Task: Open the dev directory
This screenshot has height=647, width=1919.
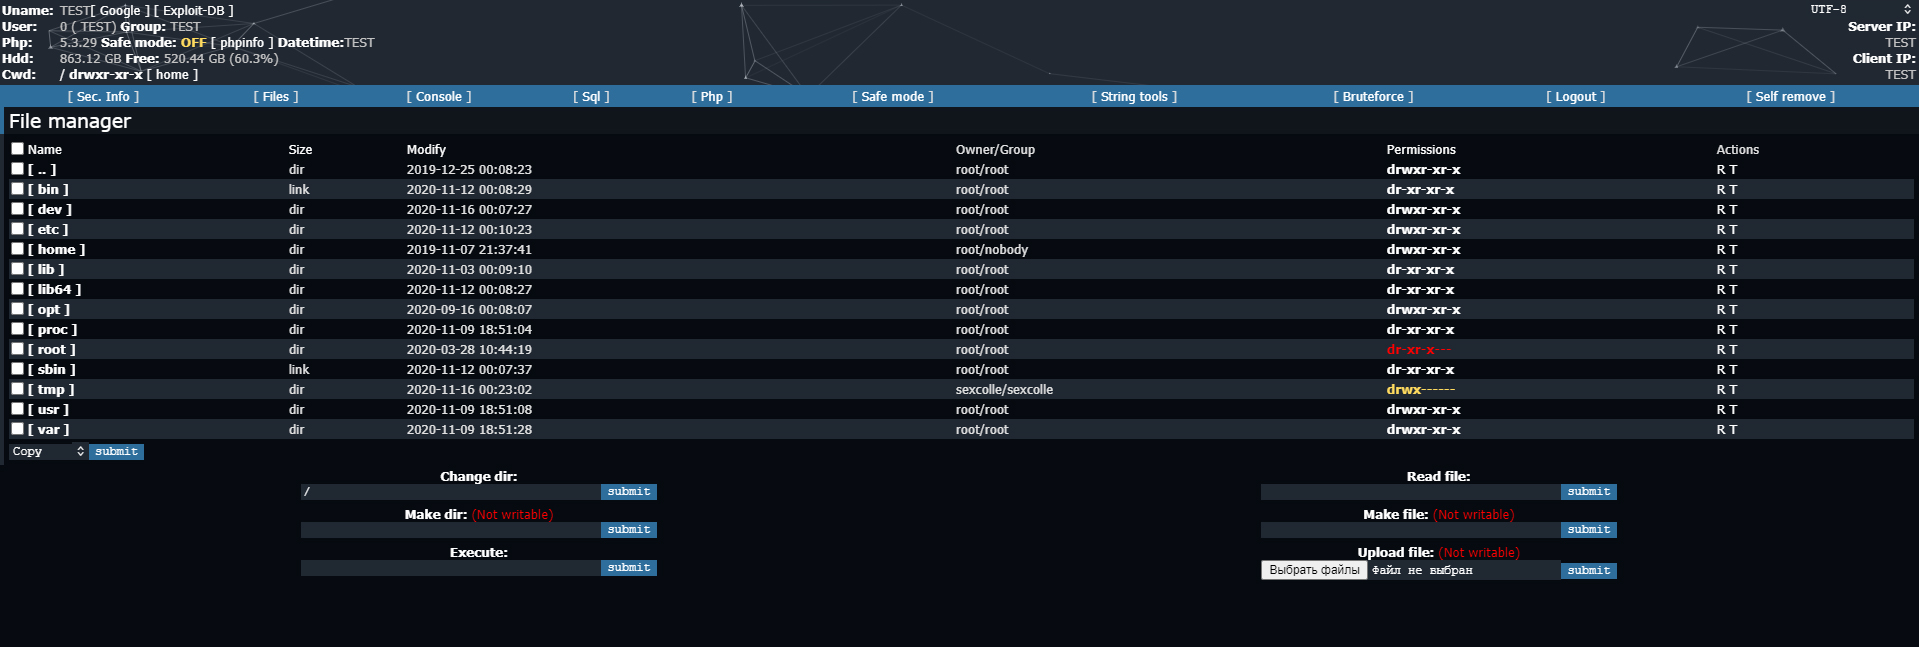Action: click(50, 210)
